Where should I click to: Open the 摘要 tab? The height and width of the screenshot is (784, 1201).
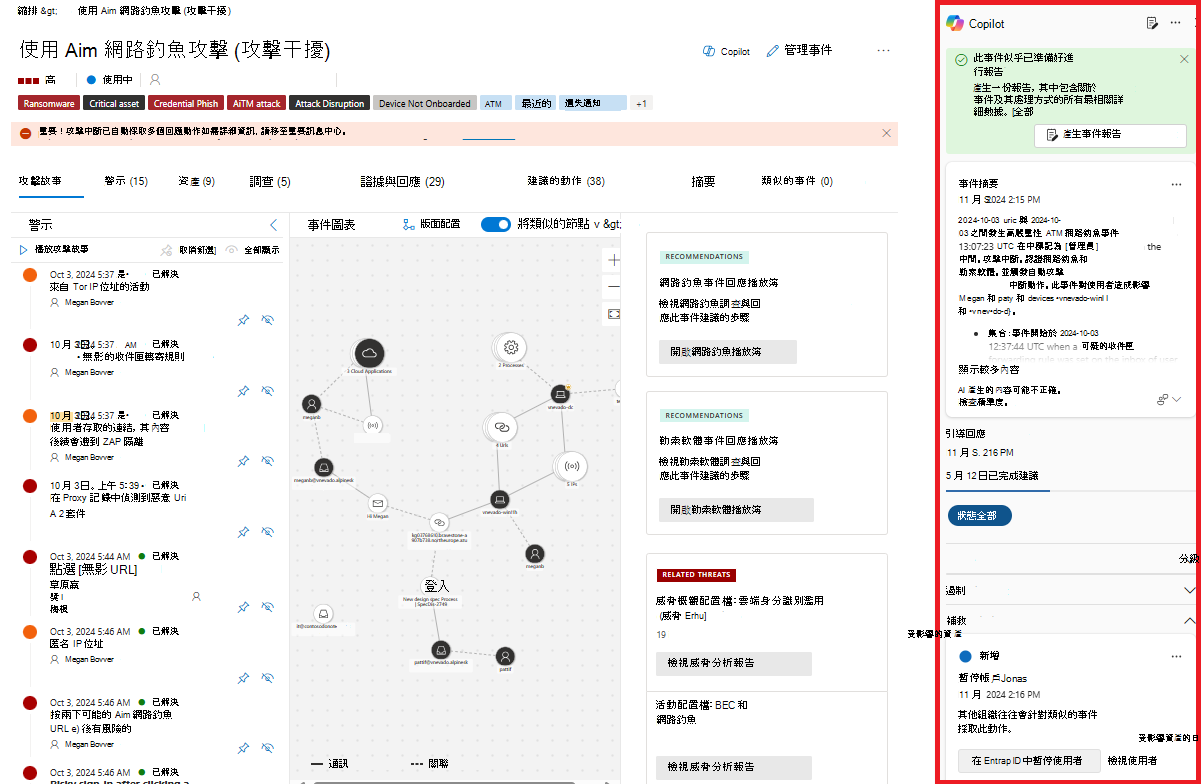703,181
